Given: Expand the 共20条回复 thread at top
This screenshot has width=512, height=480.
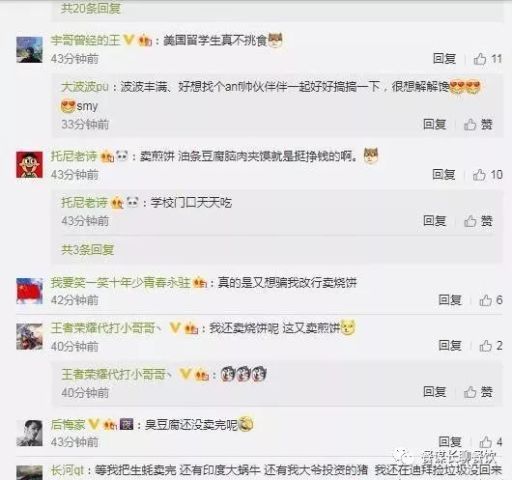Looking at the screenshot, I should tap(90, 8).
